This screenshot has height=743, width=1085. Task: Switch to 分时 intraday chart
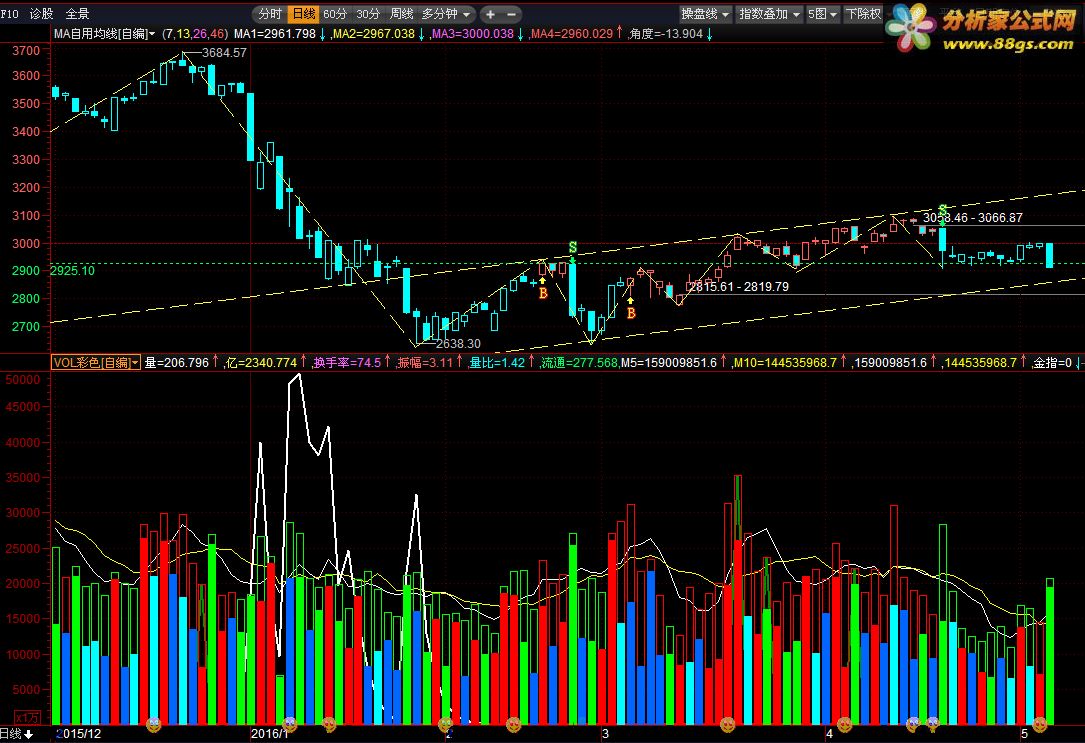(x=270, y=14)
